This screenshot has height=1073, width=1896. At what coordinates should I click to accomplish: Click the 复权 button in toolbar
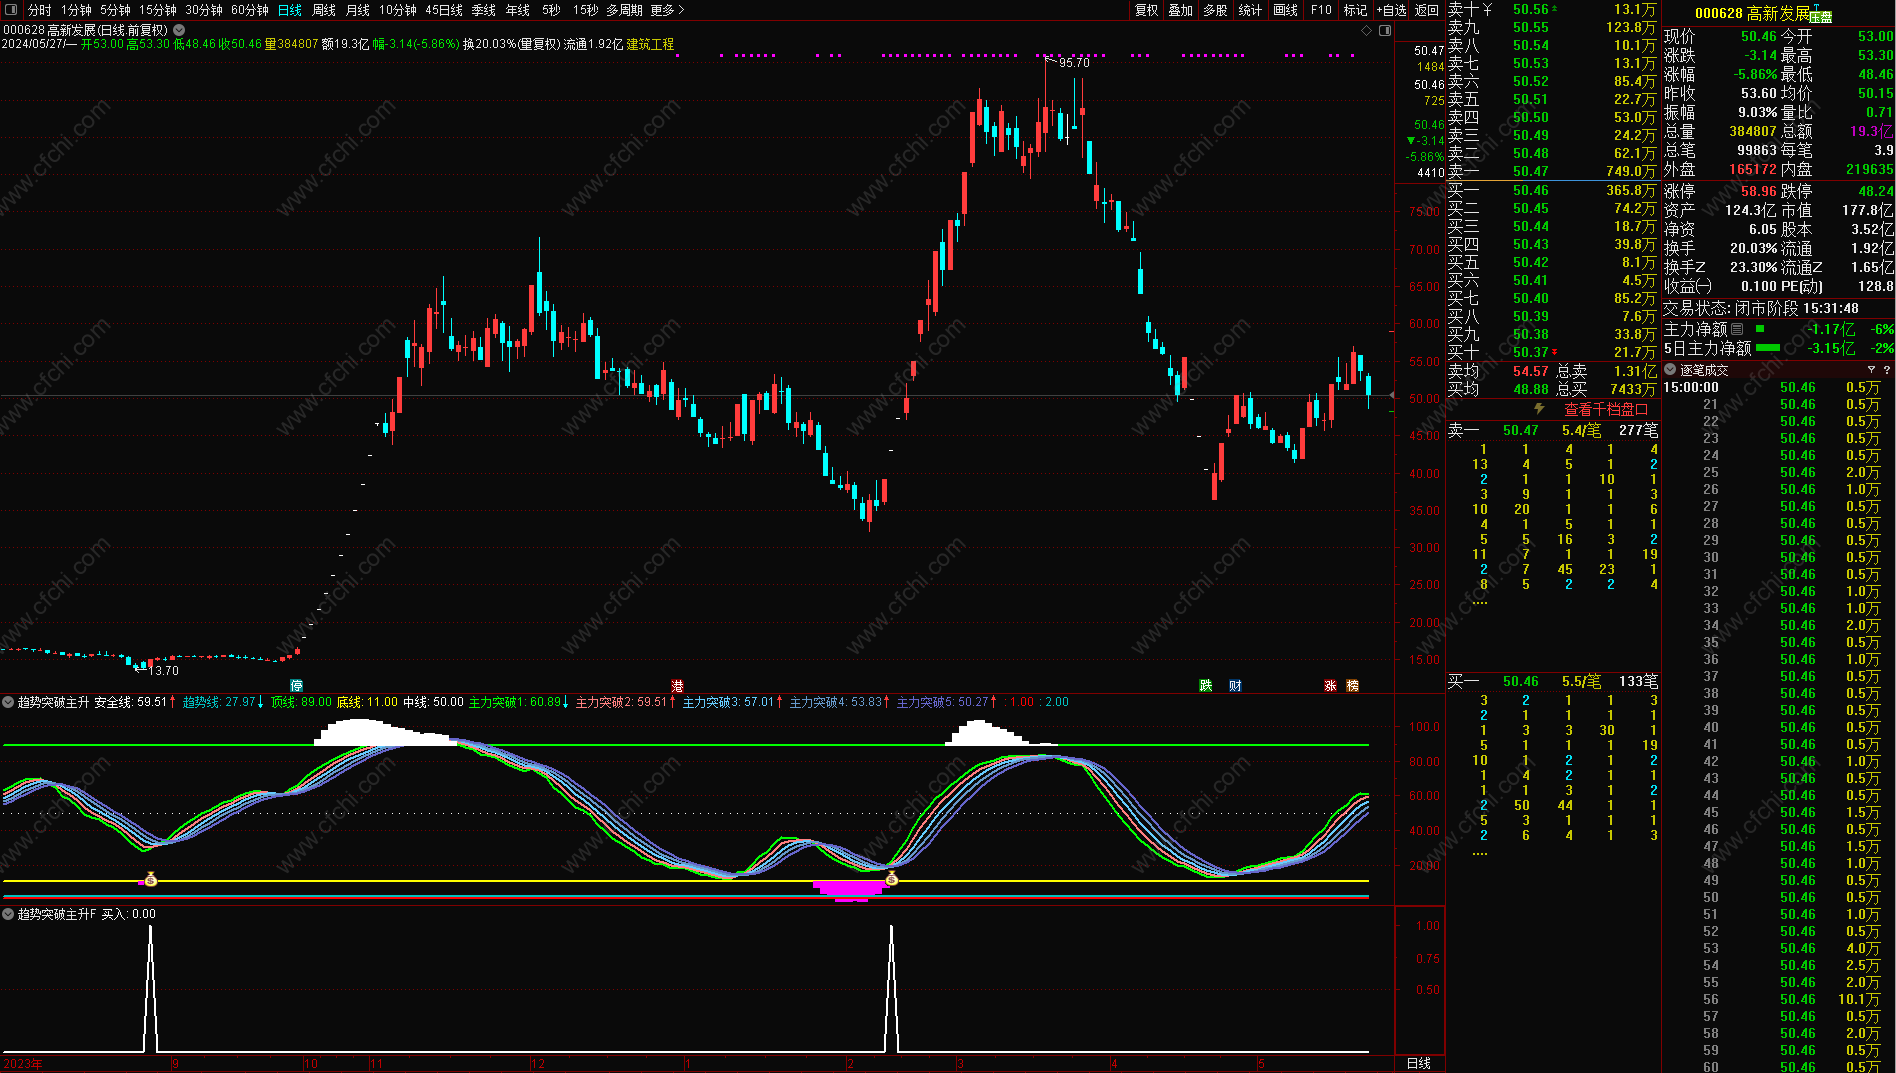1146,10
